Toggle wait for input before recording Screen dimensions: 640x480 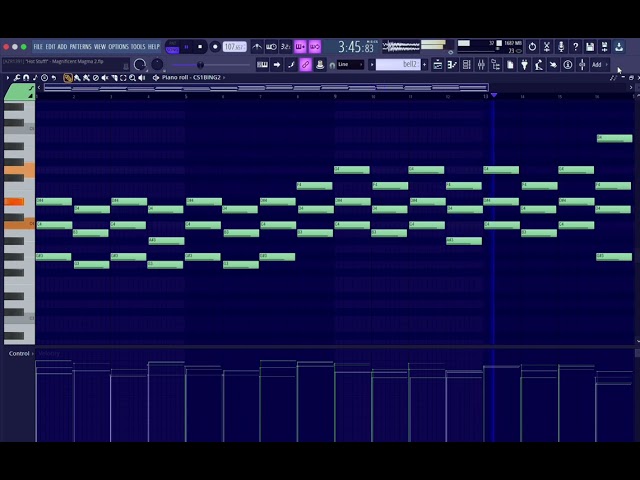click(271, 47)
